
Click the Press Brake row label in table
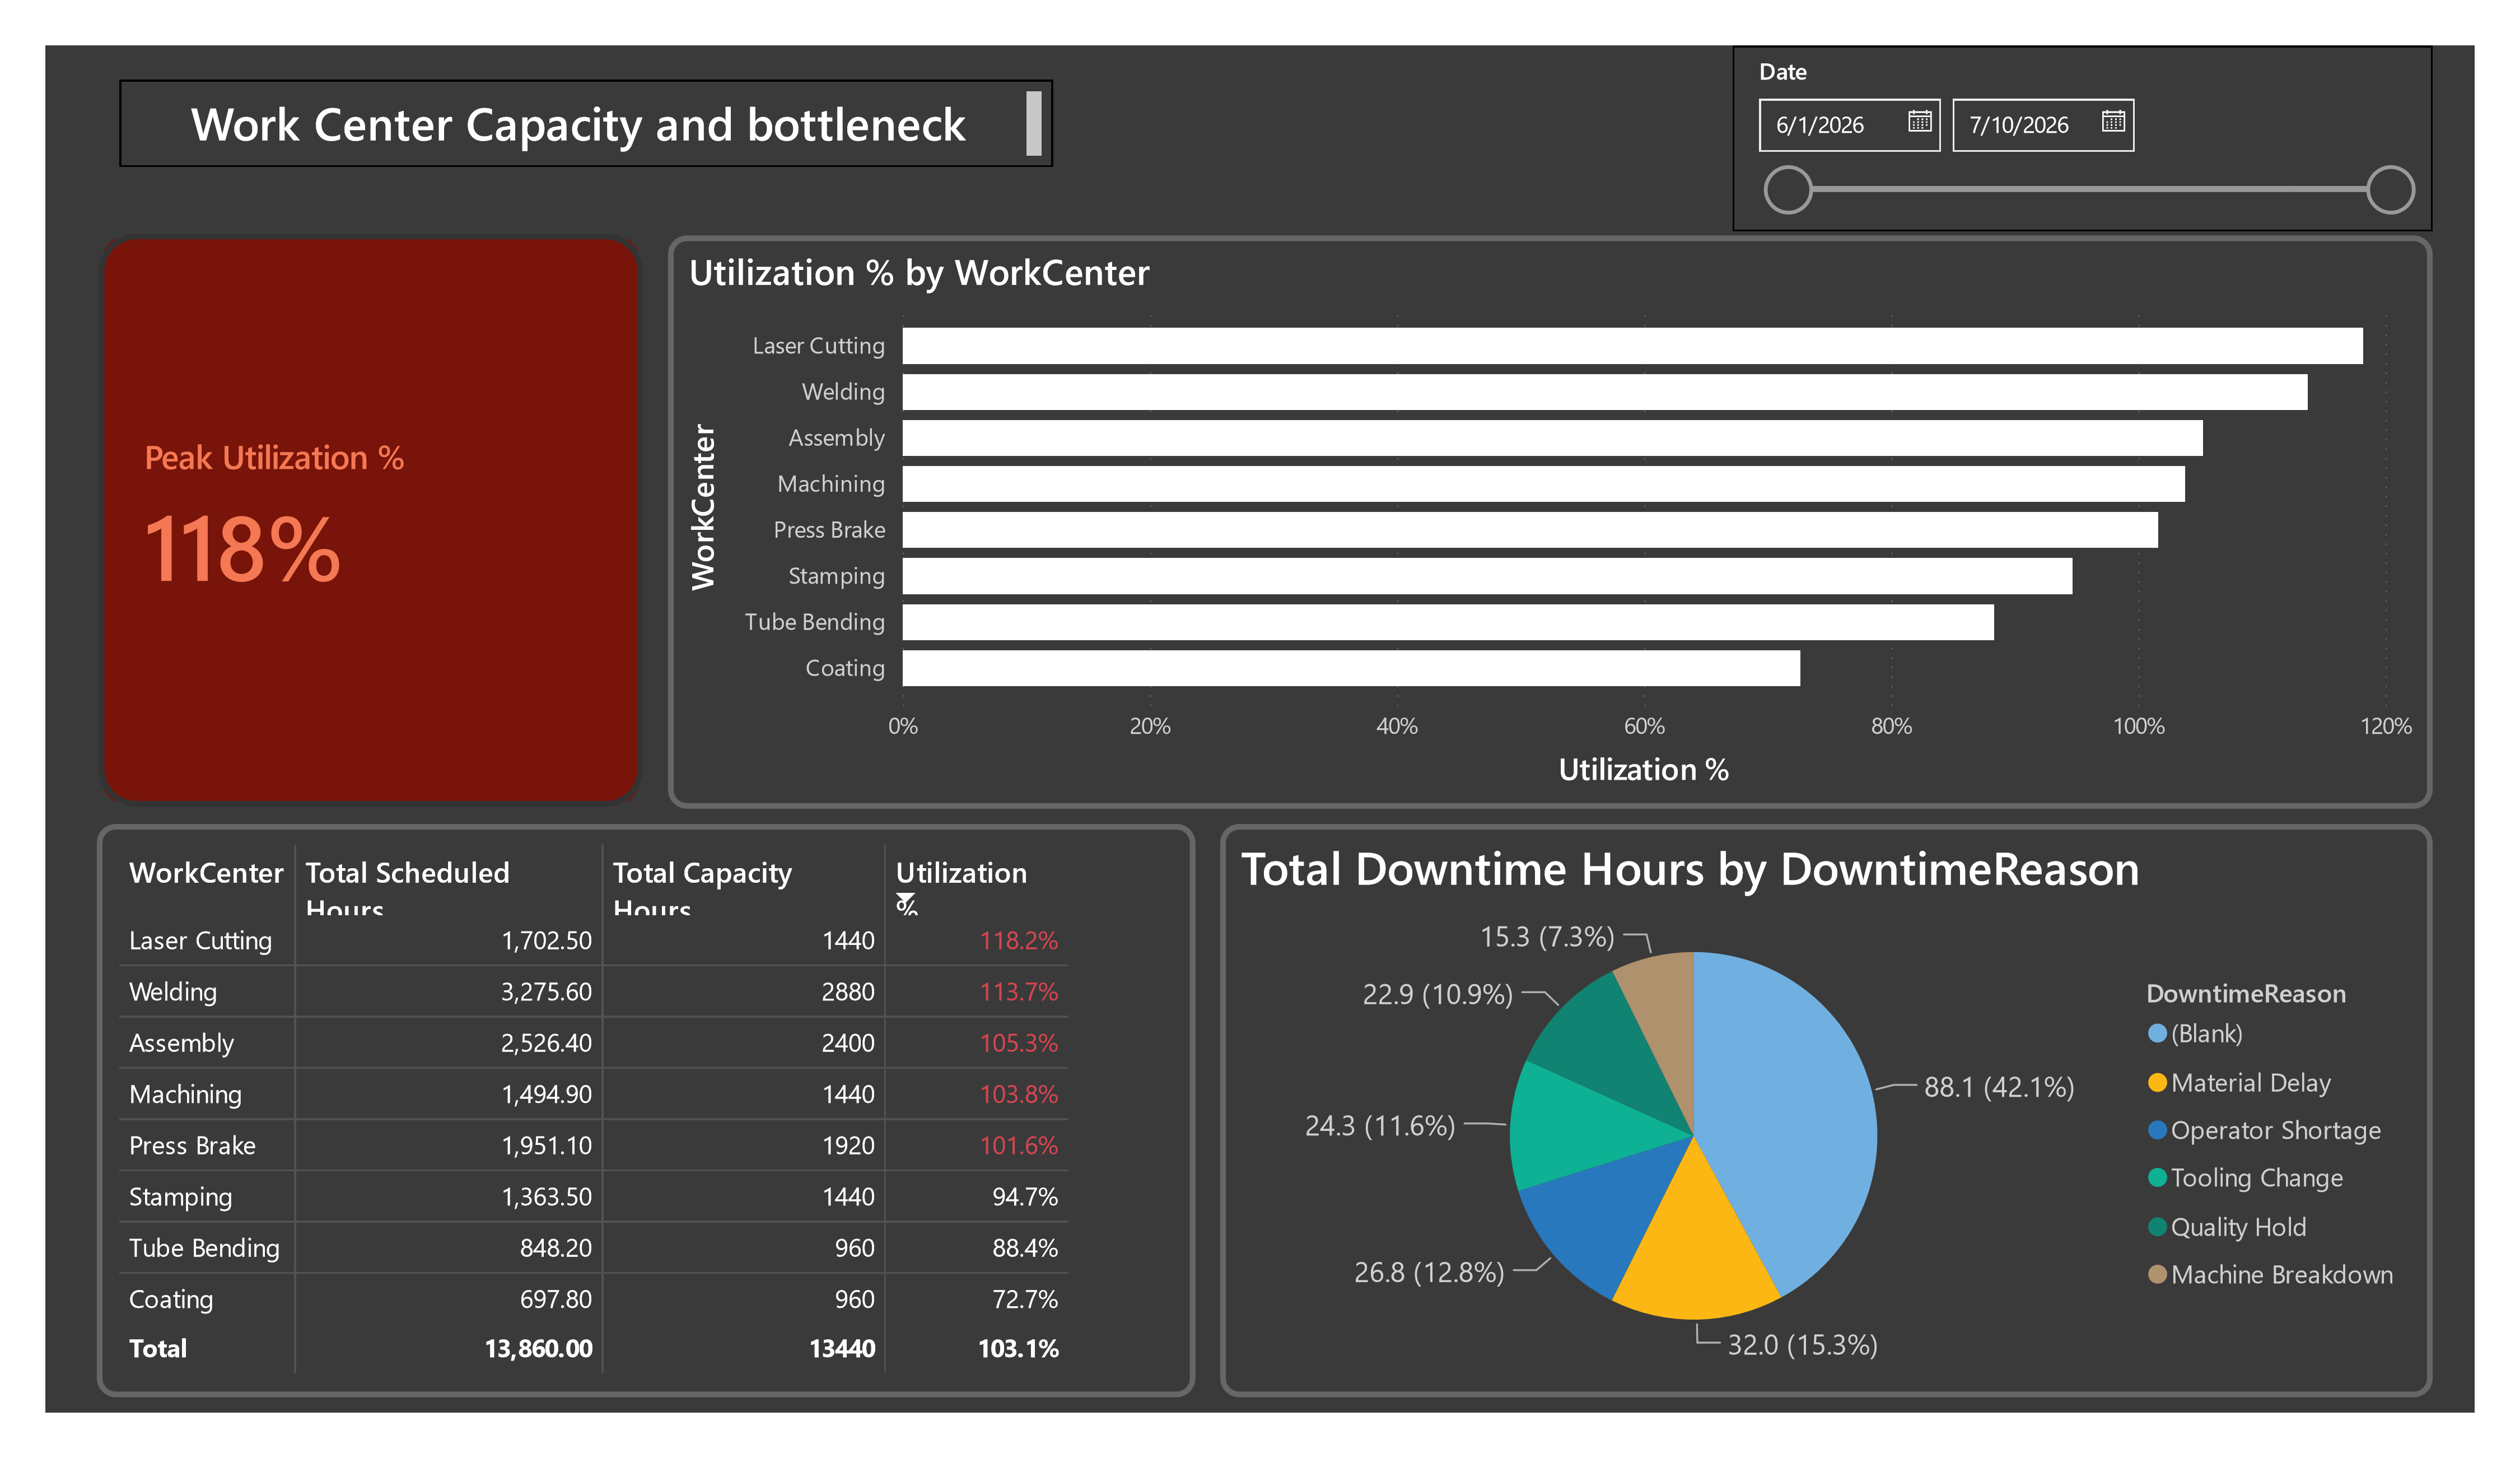(192, 1146)
